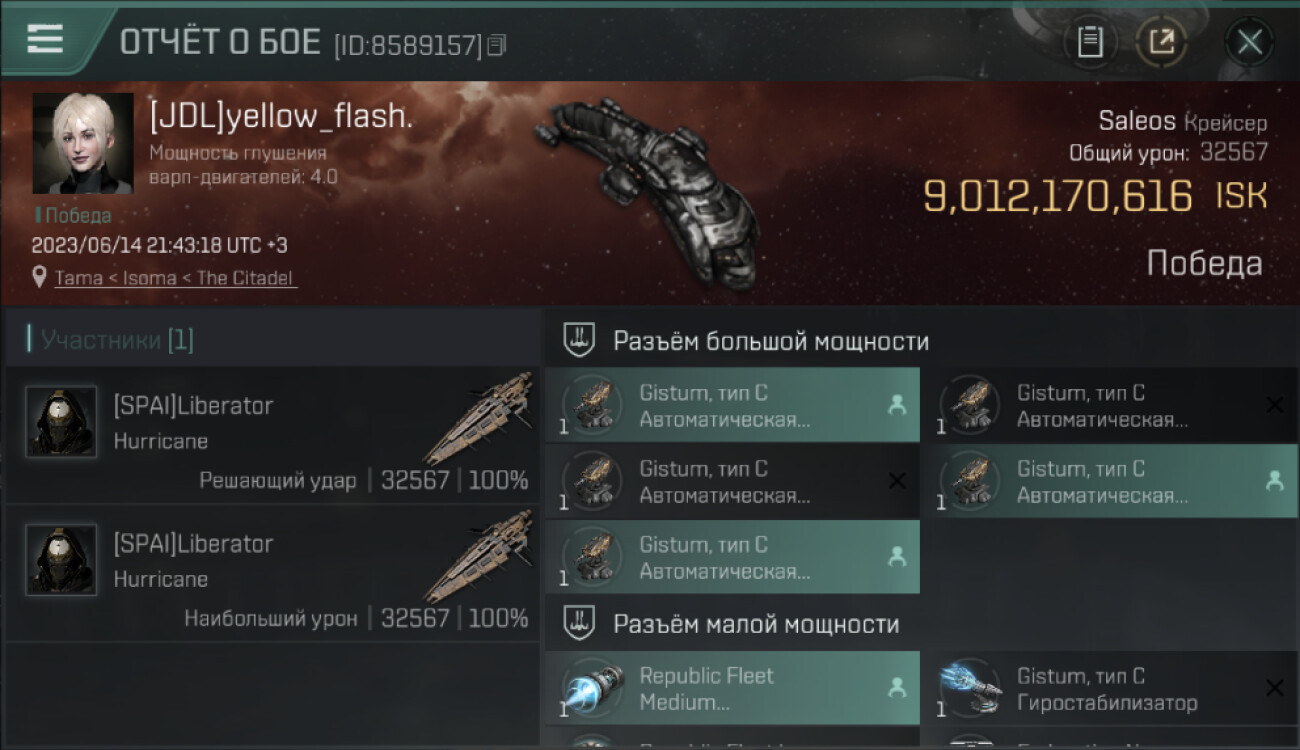
Task: Click the Gistum Гиростабилизатор module icon
Action: coord(970,688)
